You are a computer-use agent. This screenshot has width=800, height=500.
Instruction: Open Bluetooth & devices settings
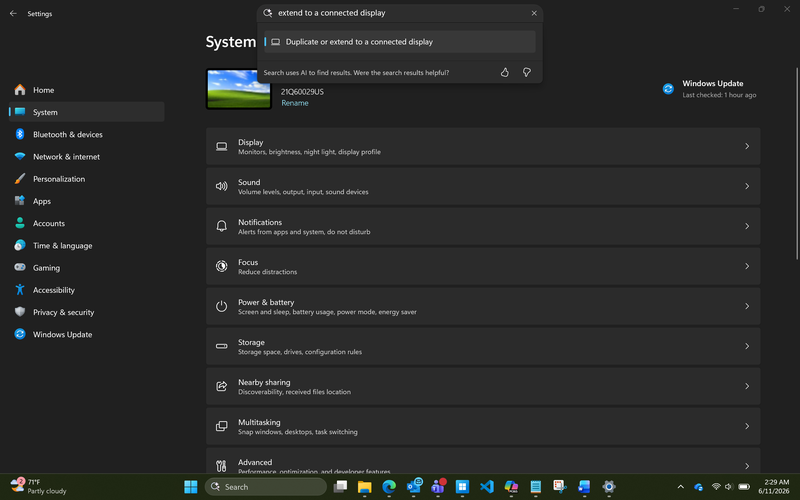point(87,134)
